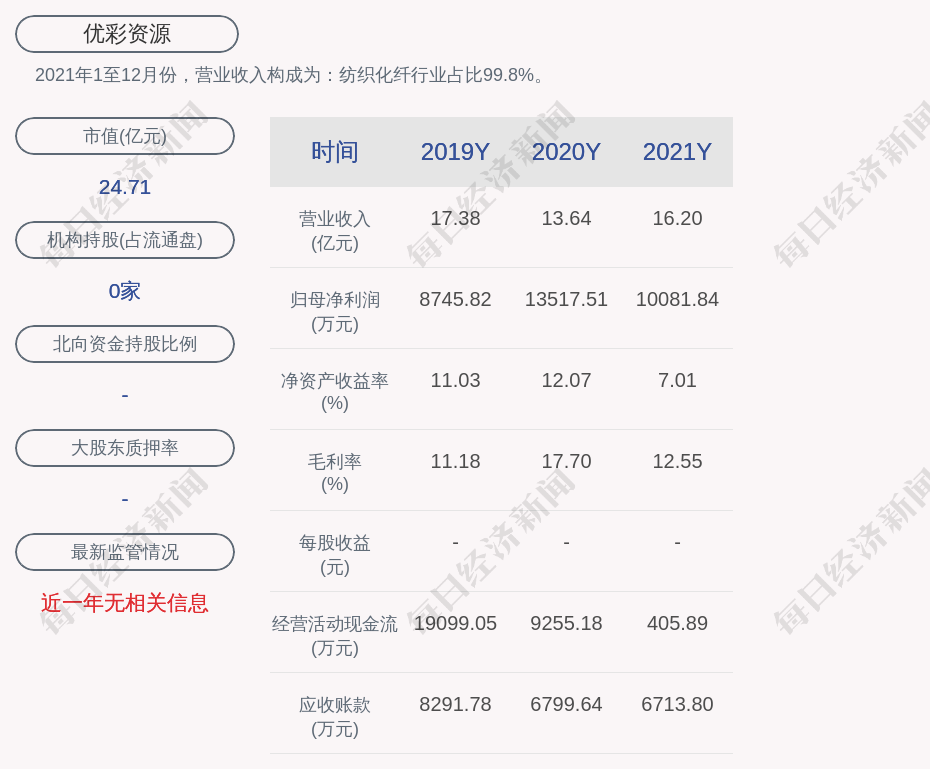Select the 0家 institutional holding value
Screen dimensions: 930x769
coord(125,291)
